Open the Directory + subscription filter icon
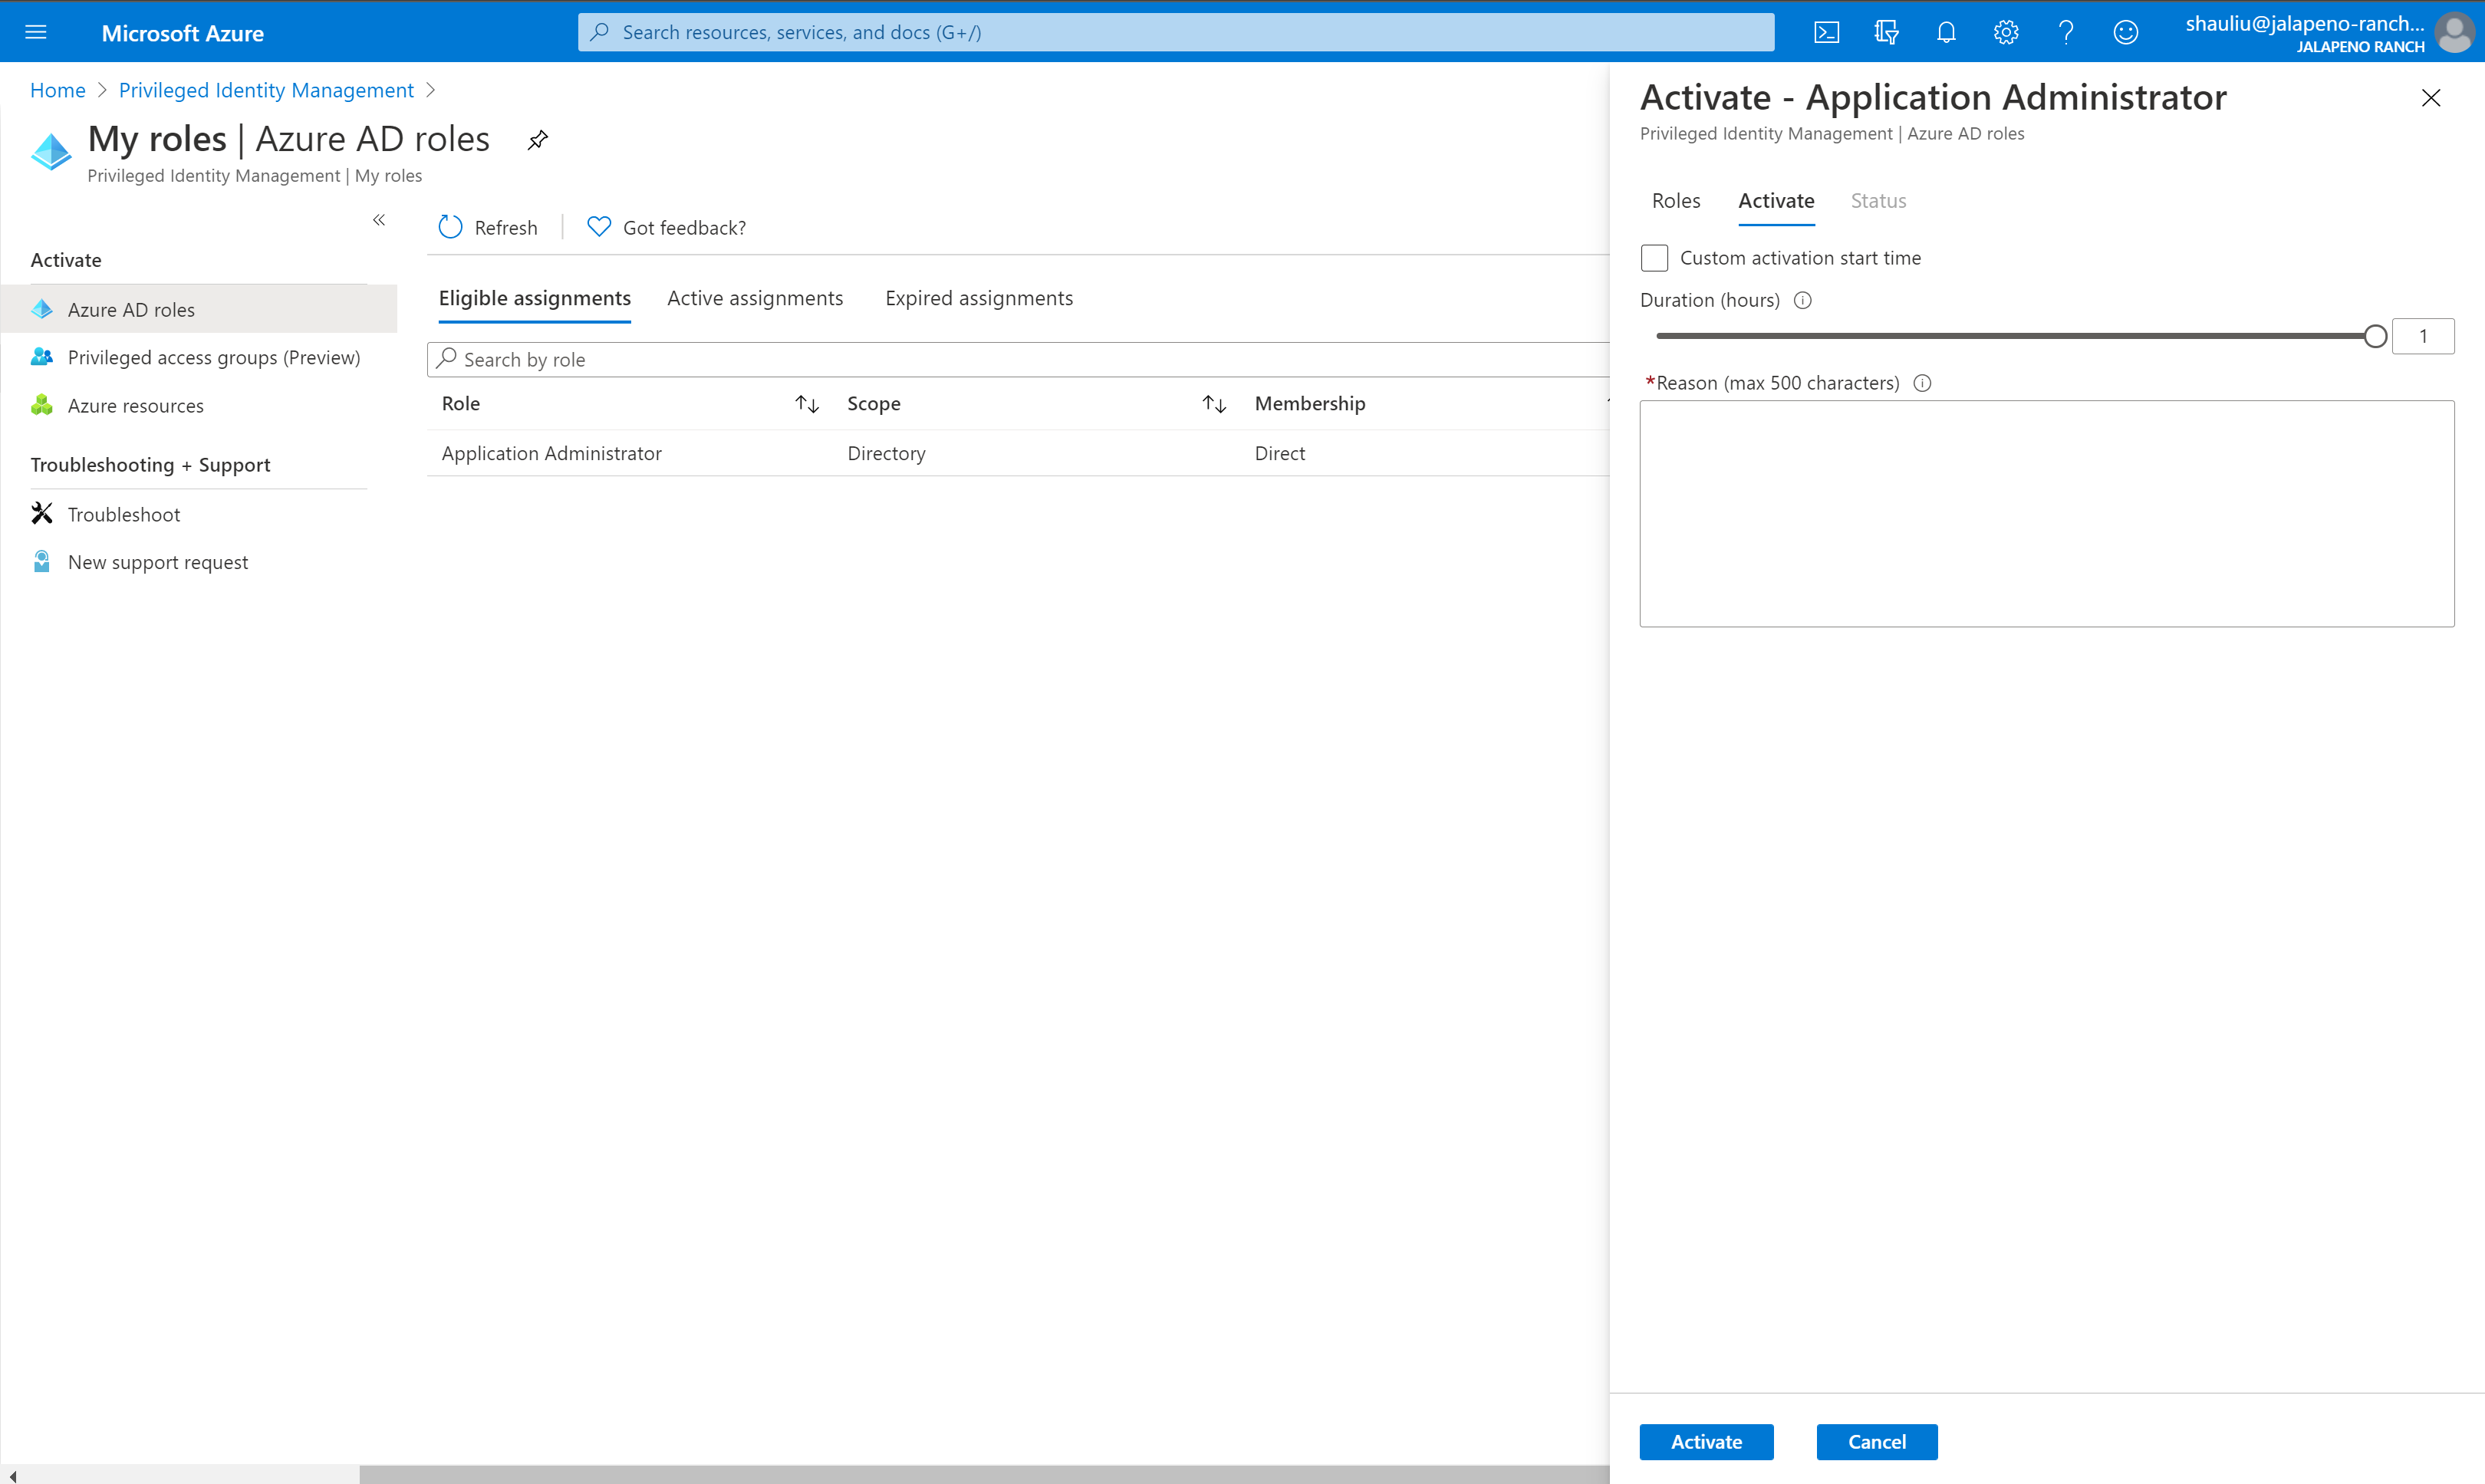 (x=1886, y=32)
